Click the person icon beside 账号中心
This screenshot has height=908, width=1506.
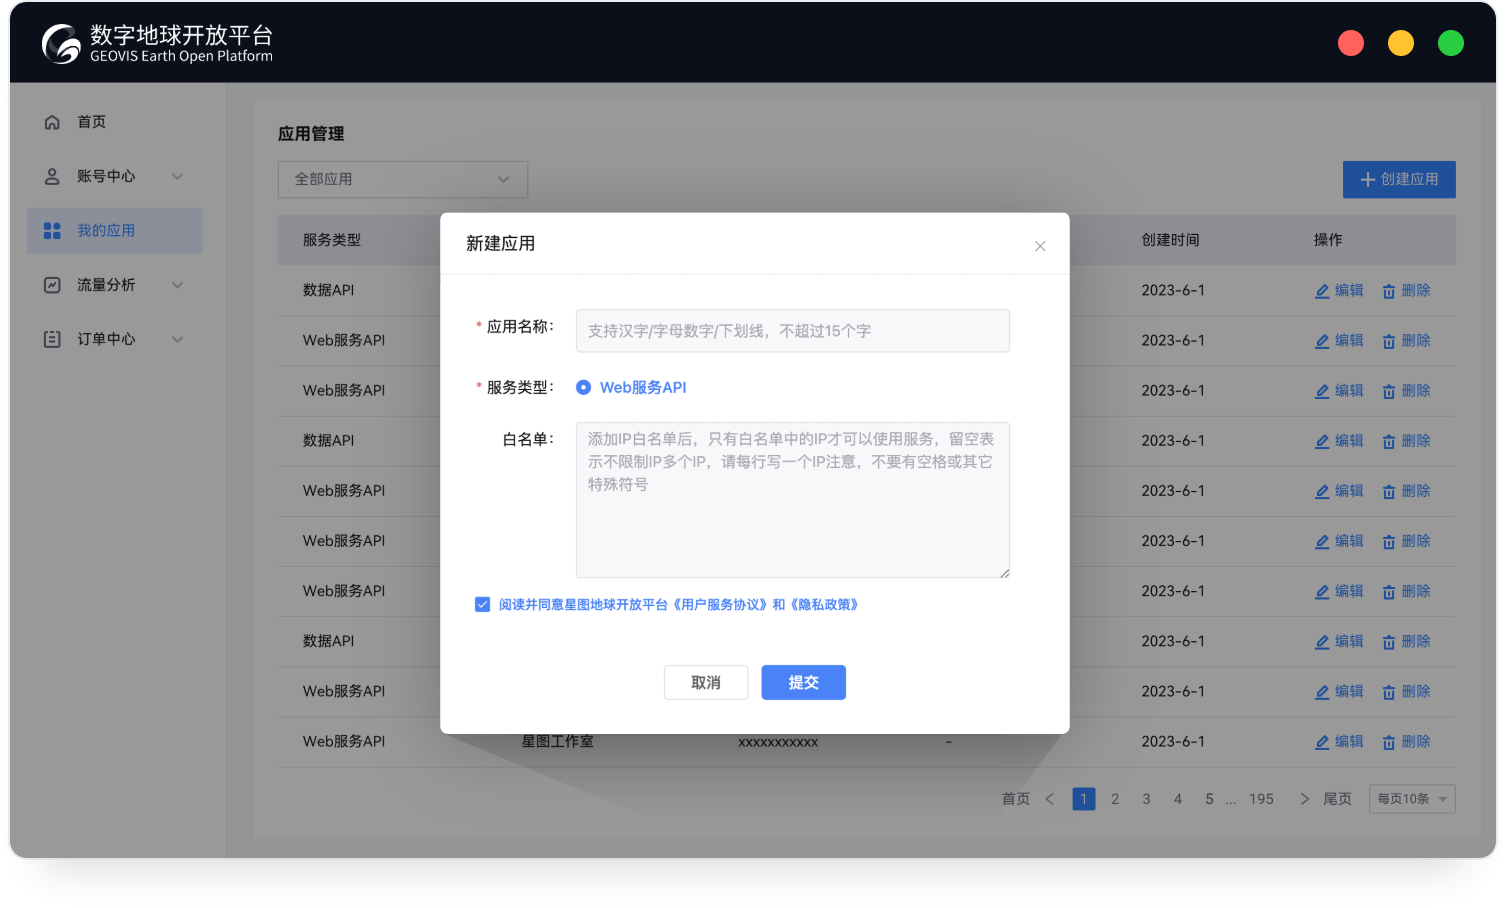(52, 176)
